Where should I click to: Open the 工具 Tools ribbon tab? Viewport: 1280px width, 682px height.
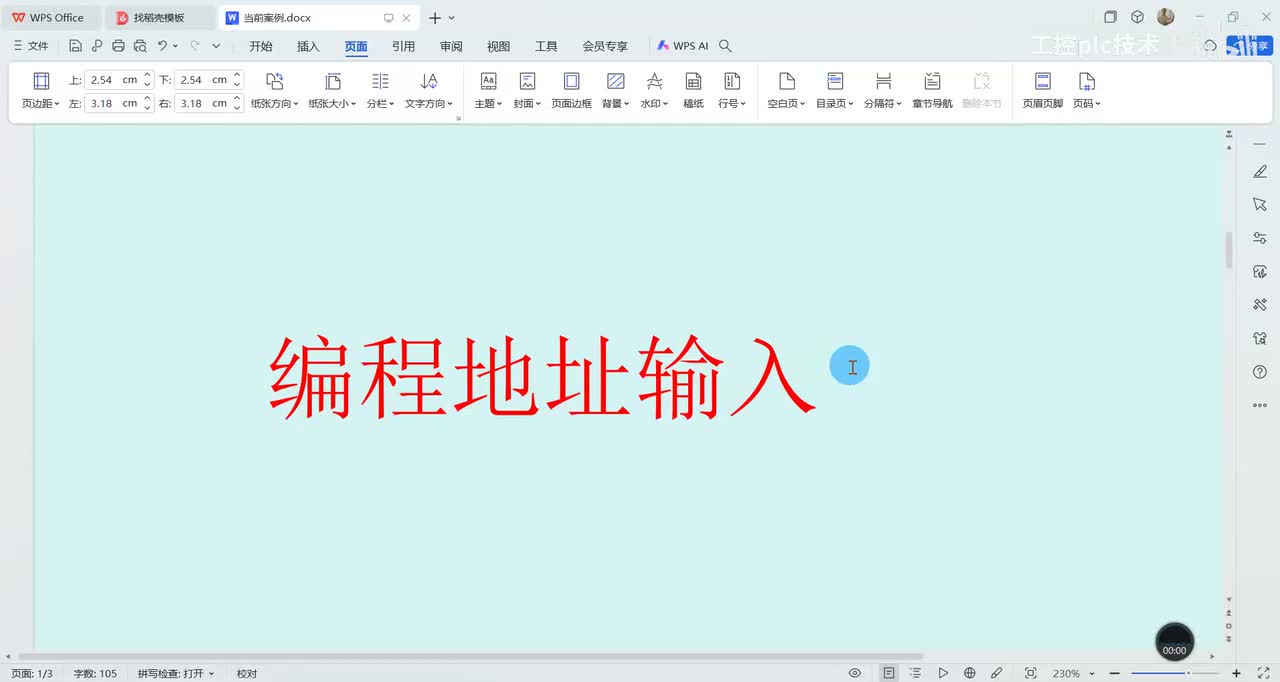click(546, 46)
